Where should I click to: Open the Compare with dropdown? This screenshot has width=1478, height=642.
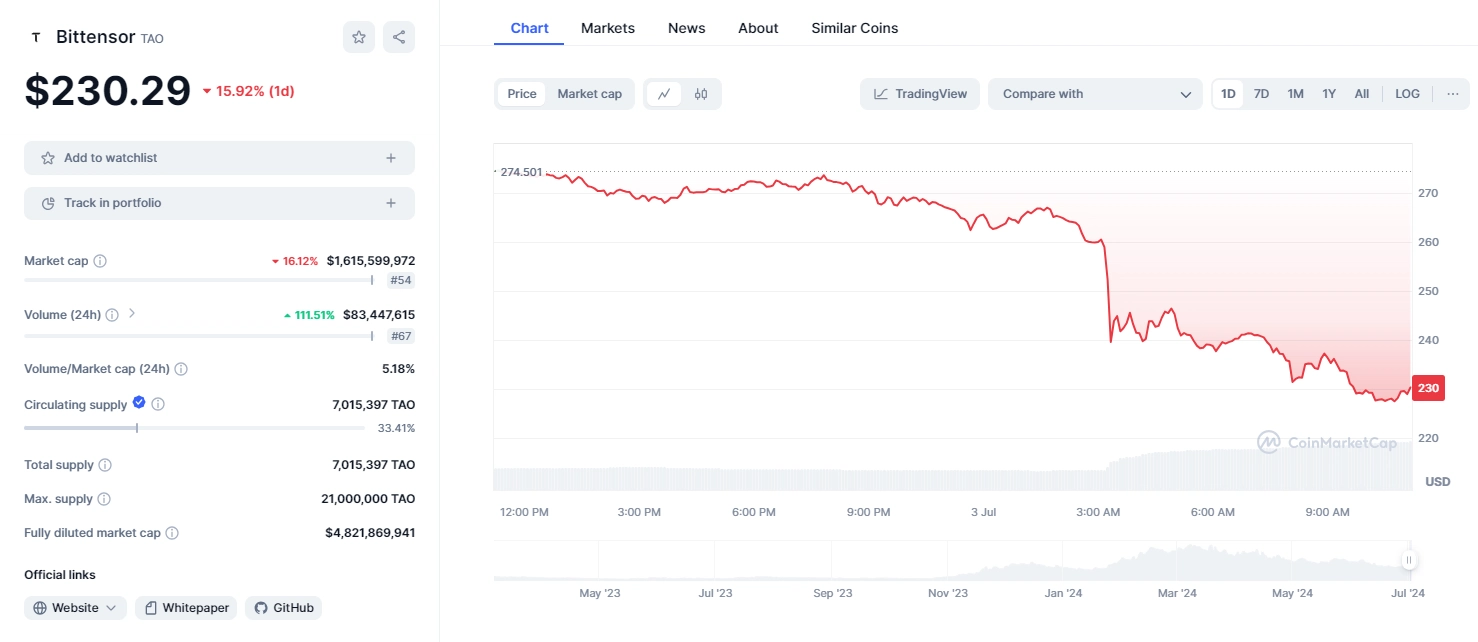point(1096,94)
